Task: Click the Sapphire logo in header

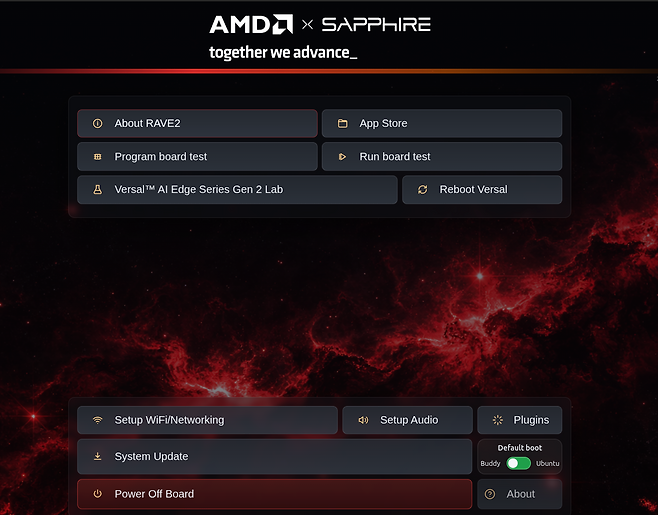Action: click(376, 24)
